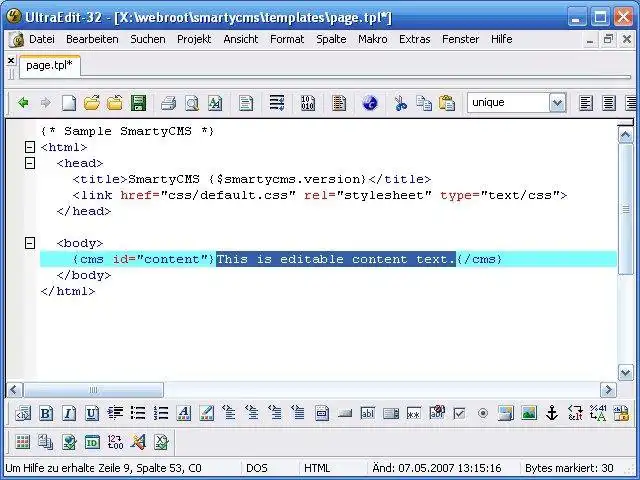Click the 12 to 00 number conversion icon
The height and width of the screenshot is (480, 640).
pos(115,442)
